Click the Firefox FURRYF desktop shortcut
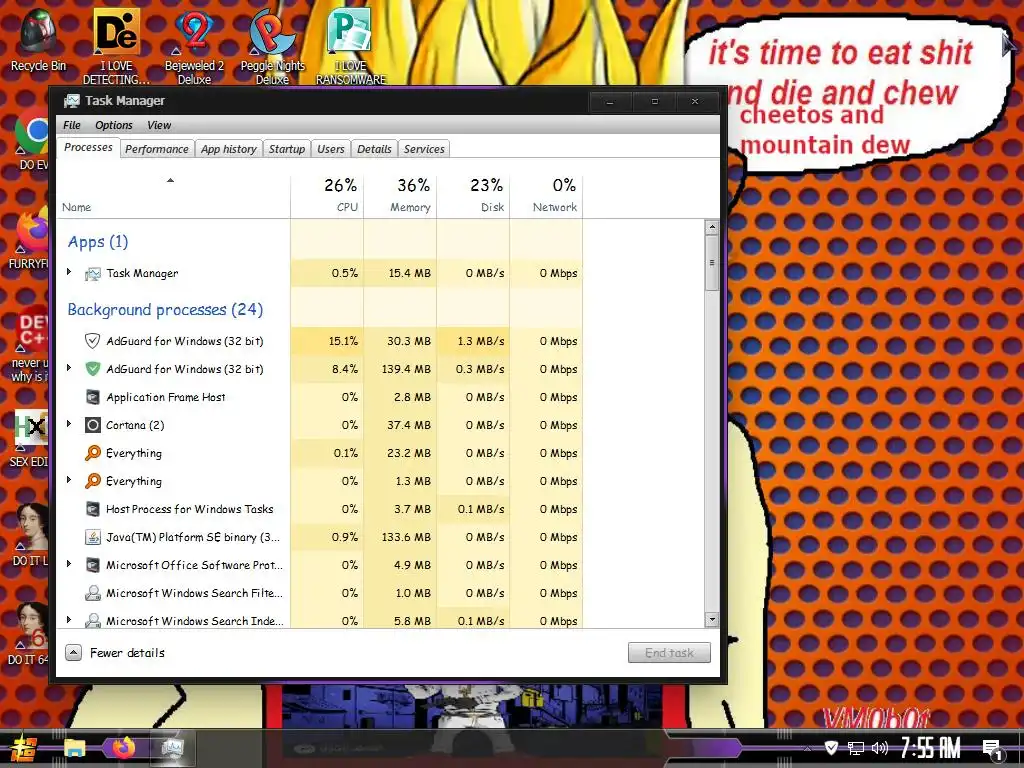 (30, 238)
